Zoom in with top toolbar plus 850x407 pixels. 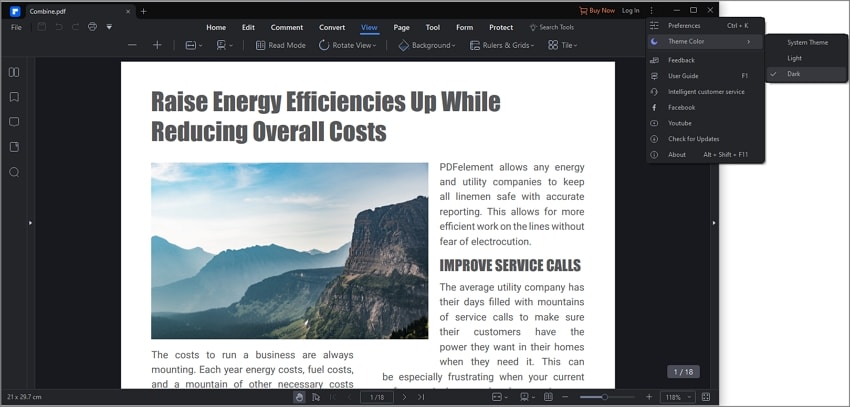click(157, 45)
